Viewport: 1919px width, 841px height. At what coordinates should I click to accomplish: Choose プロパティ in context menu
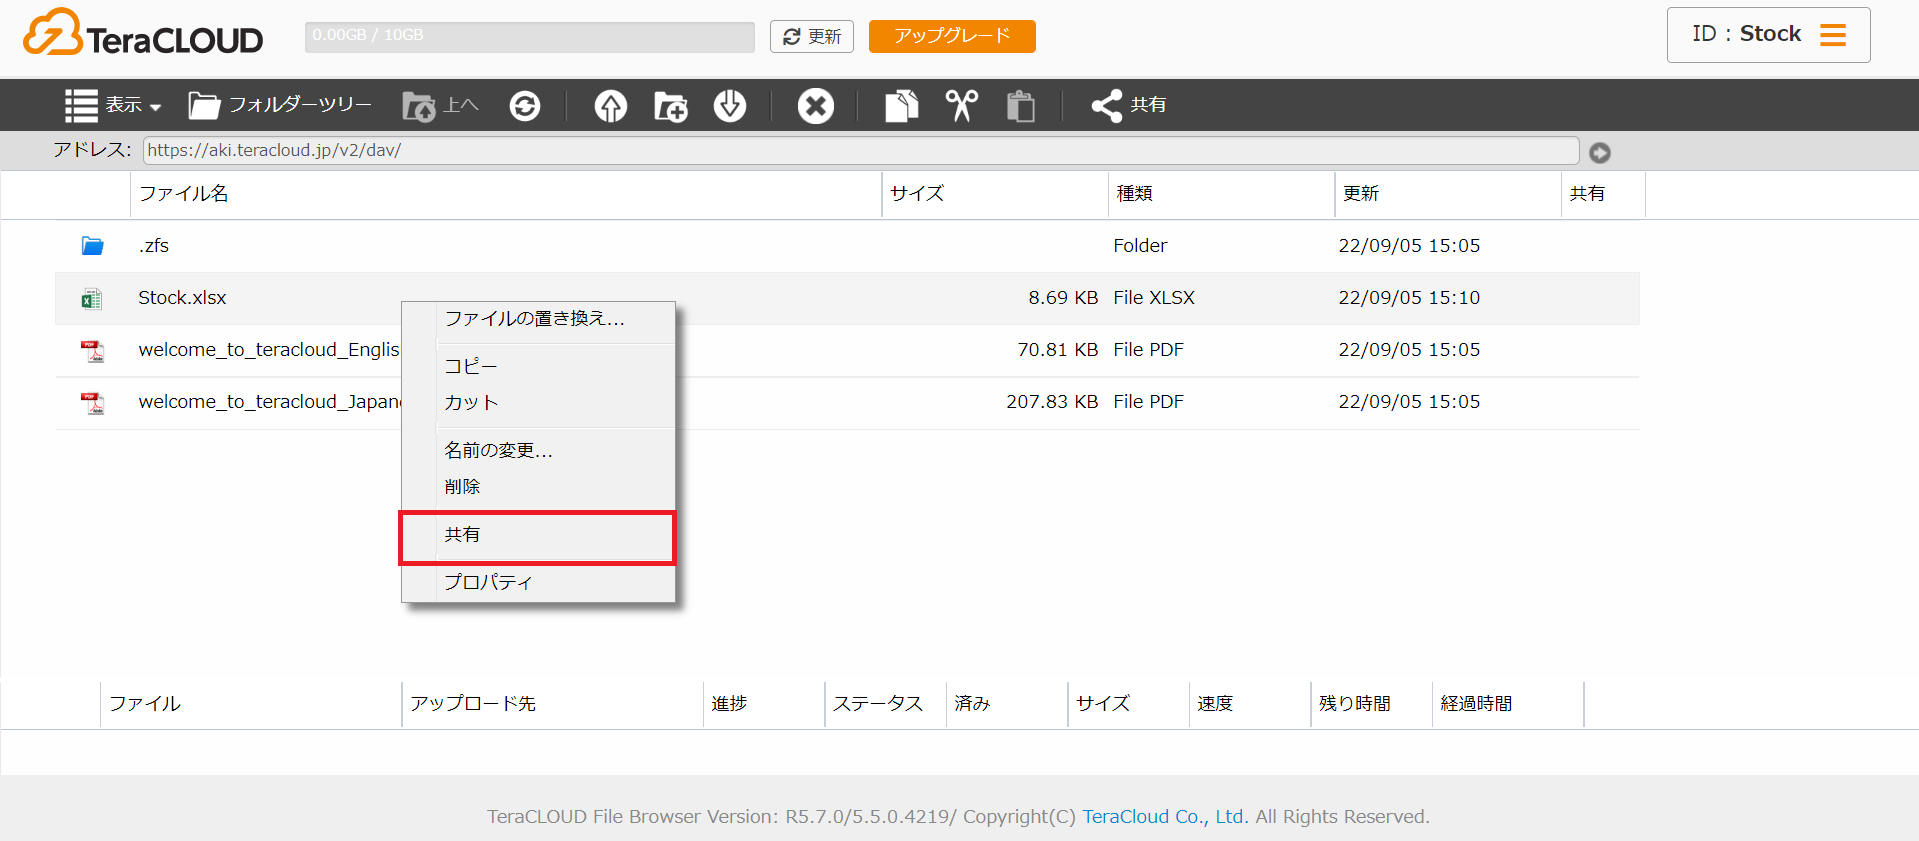tap(539, 582)
